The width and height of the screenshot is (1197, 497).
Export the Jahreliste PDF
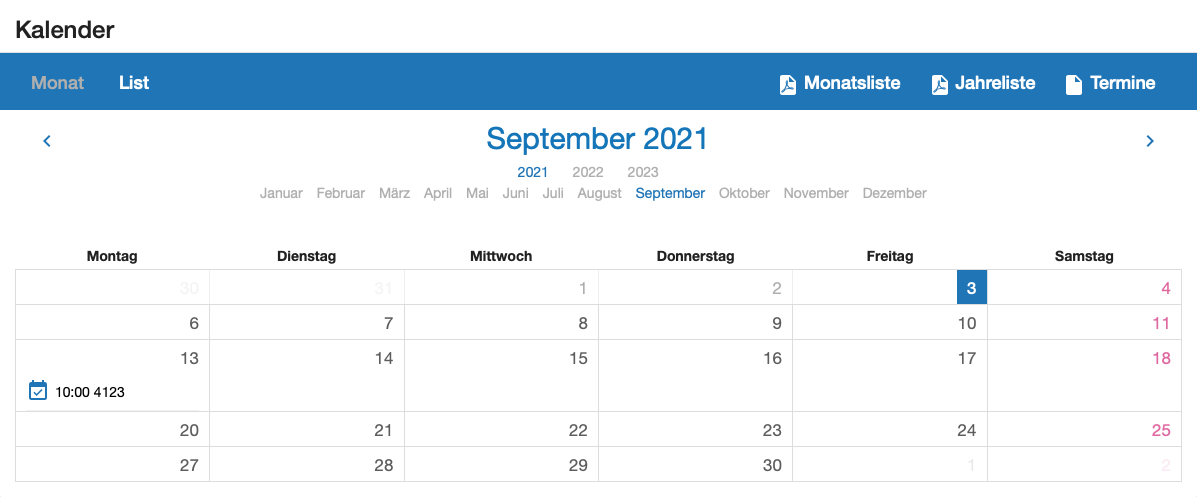tap(995, 83)
